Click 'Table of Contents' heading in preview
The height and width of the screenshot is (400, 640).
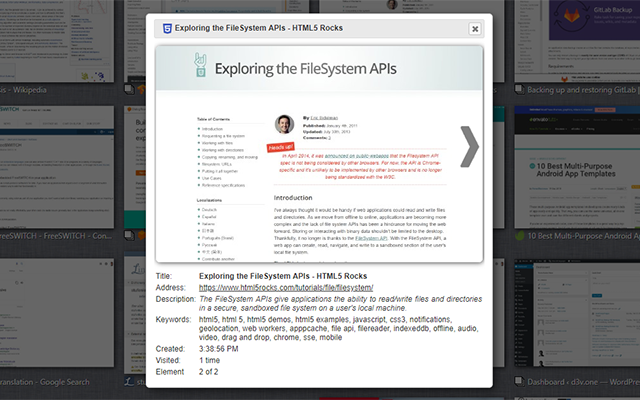[213, 119]
